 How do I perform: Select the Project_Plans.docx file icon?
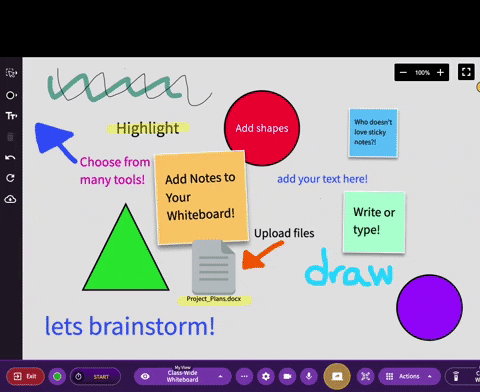click(x=214, y=267)
